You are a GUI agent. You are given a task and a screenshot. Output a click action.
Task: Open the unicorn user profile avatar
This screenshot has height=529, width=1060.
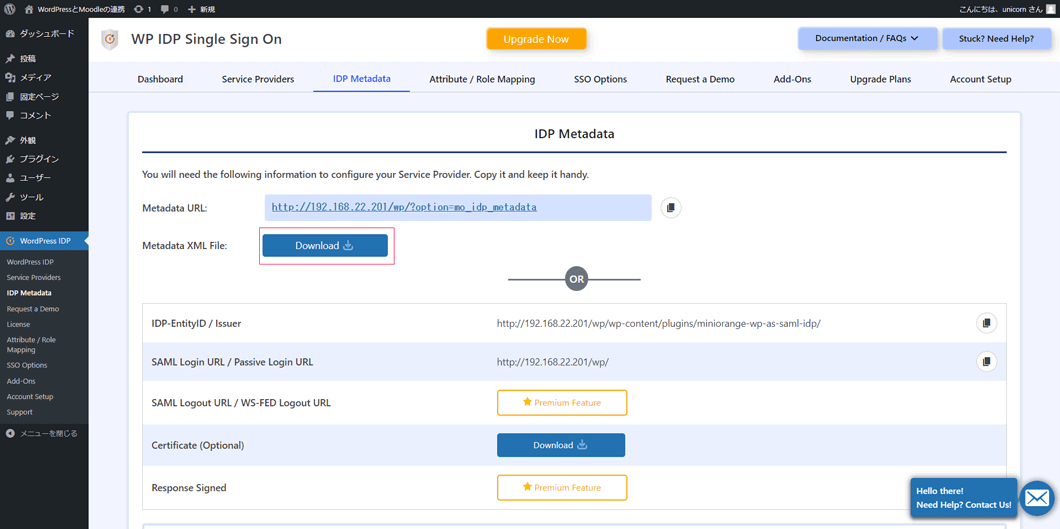pyautogui.click(x=1049, y=9)
